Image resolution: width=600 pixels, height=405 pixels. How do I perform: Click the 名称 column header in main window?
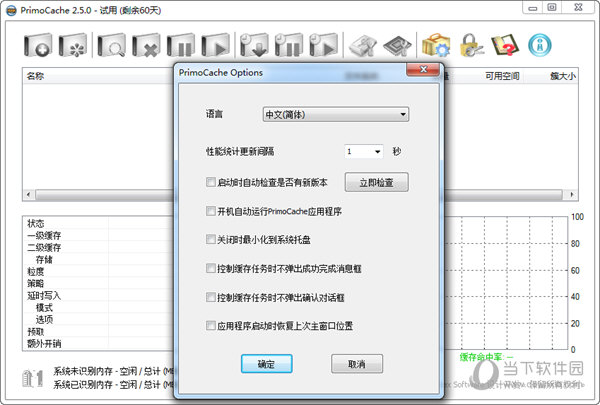[35, 76]
